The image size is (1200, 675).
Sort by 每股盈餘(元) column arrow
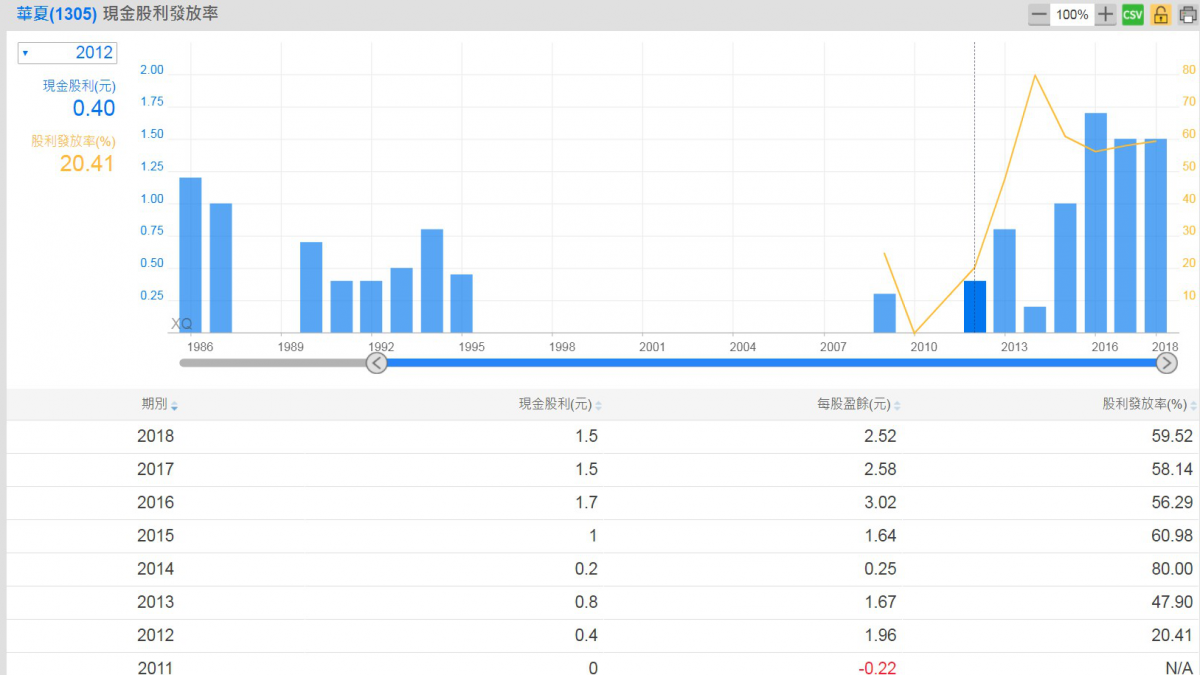tap(897, 406)
